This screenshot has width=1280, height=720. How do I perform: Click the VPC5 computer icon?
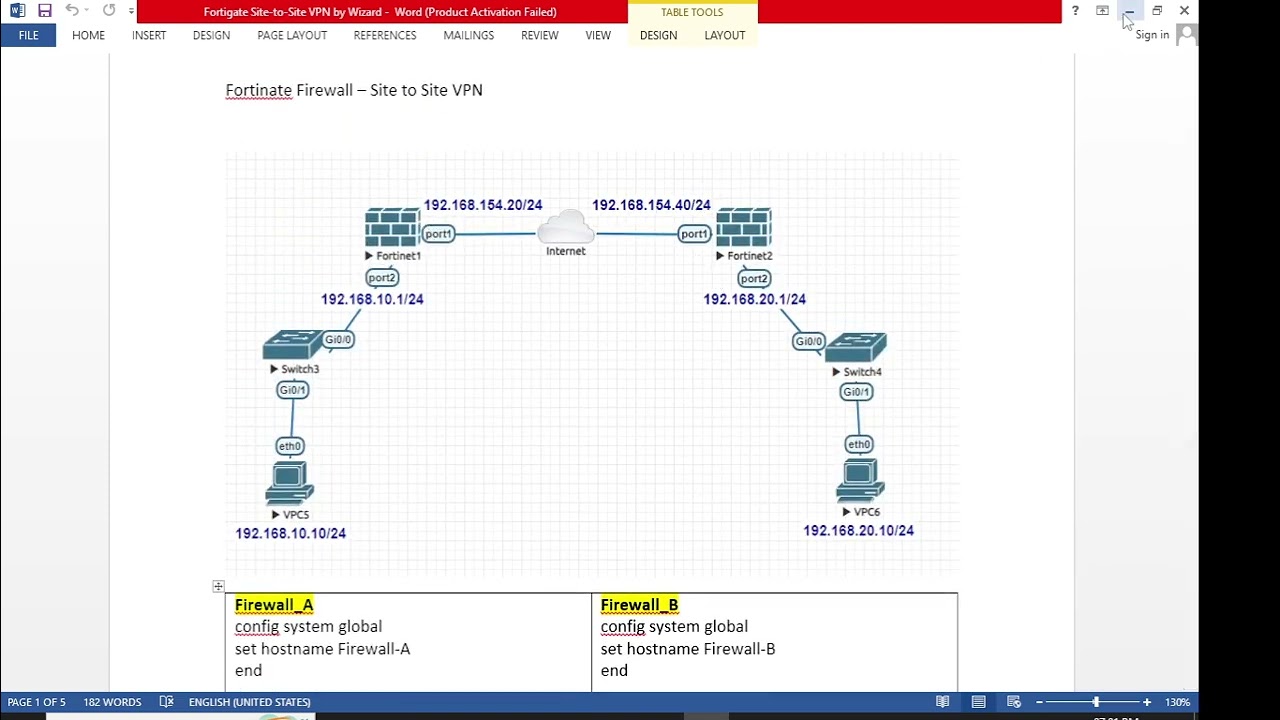[290, 484]
